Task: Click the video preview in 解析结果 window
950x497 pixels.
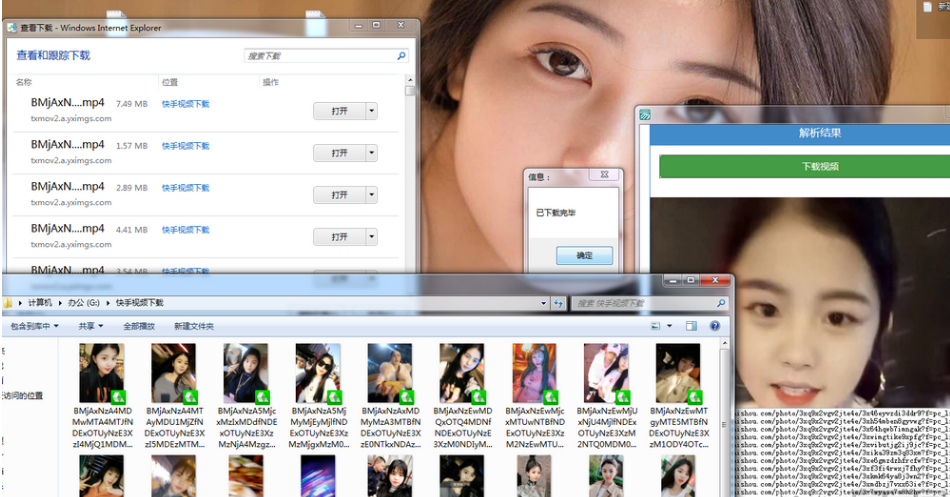Action: tap(800, 303)
